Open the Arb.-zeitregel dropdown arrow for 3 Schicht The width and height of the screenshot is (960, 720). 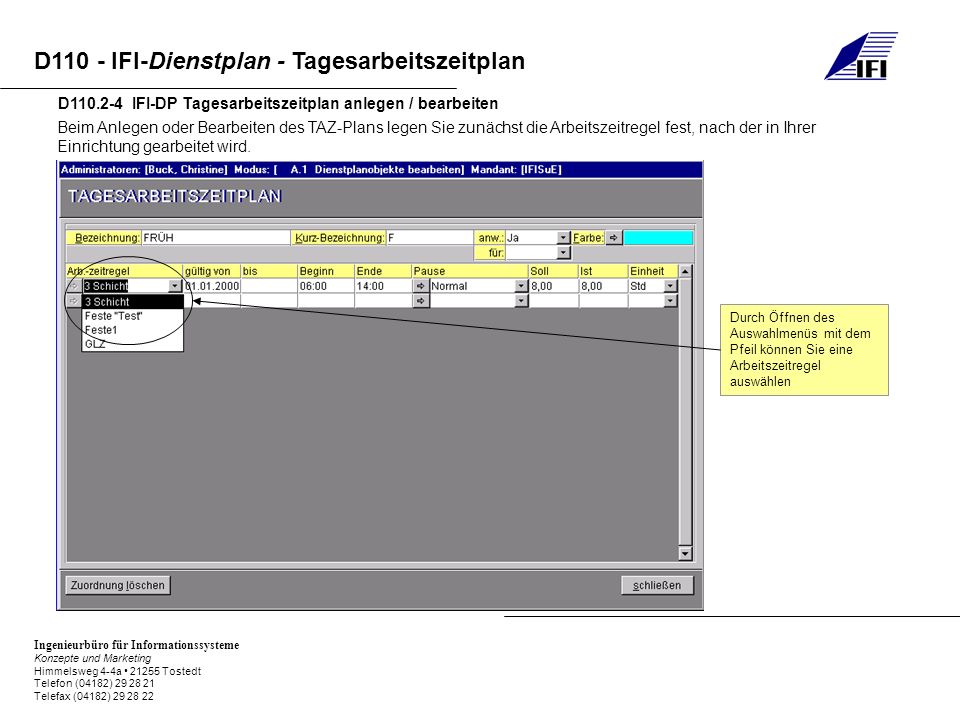tap(175, 286)
